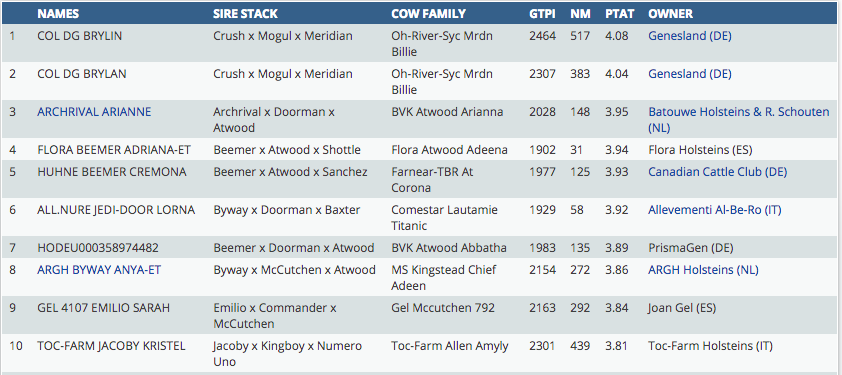Select GEL 4107 EMILIO SARAH name cell

click(104, 308)
